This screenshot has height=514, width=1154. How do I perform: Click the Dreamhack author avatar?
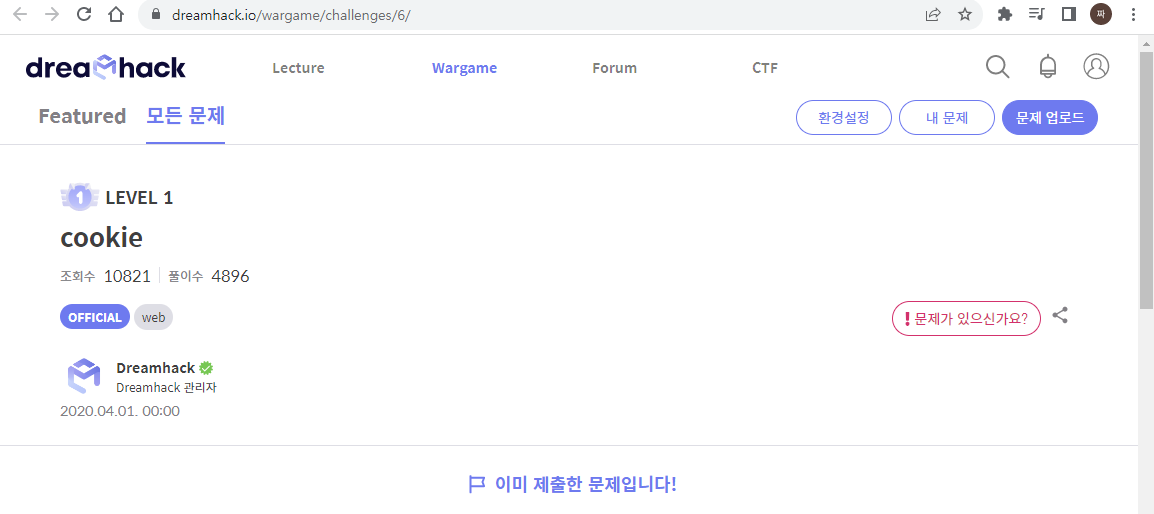click(83, 376)
